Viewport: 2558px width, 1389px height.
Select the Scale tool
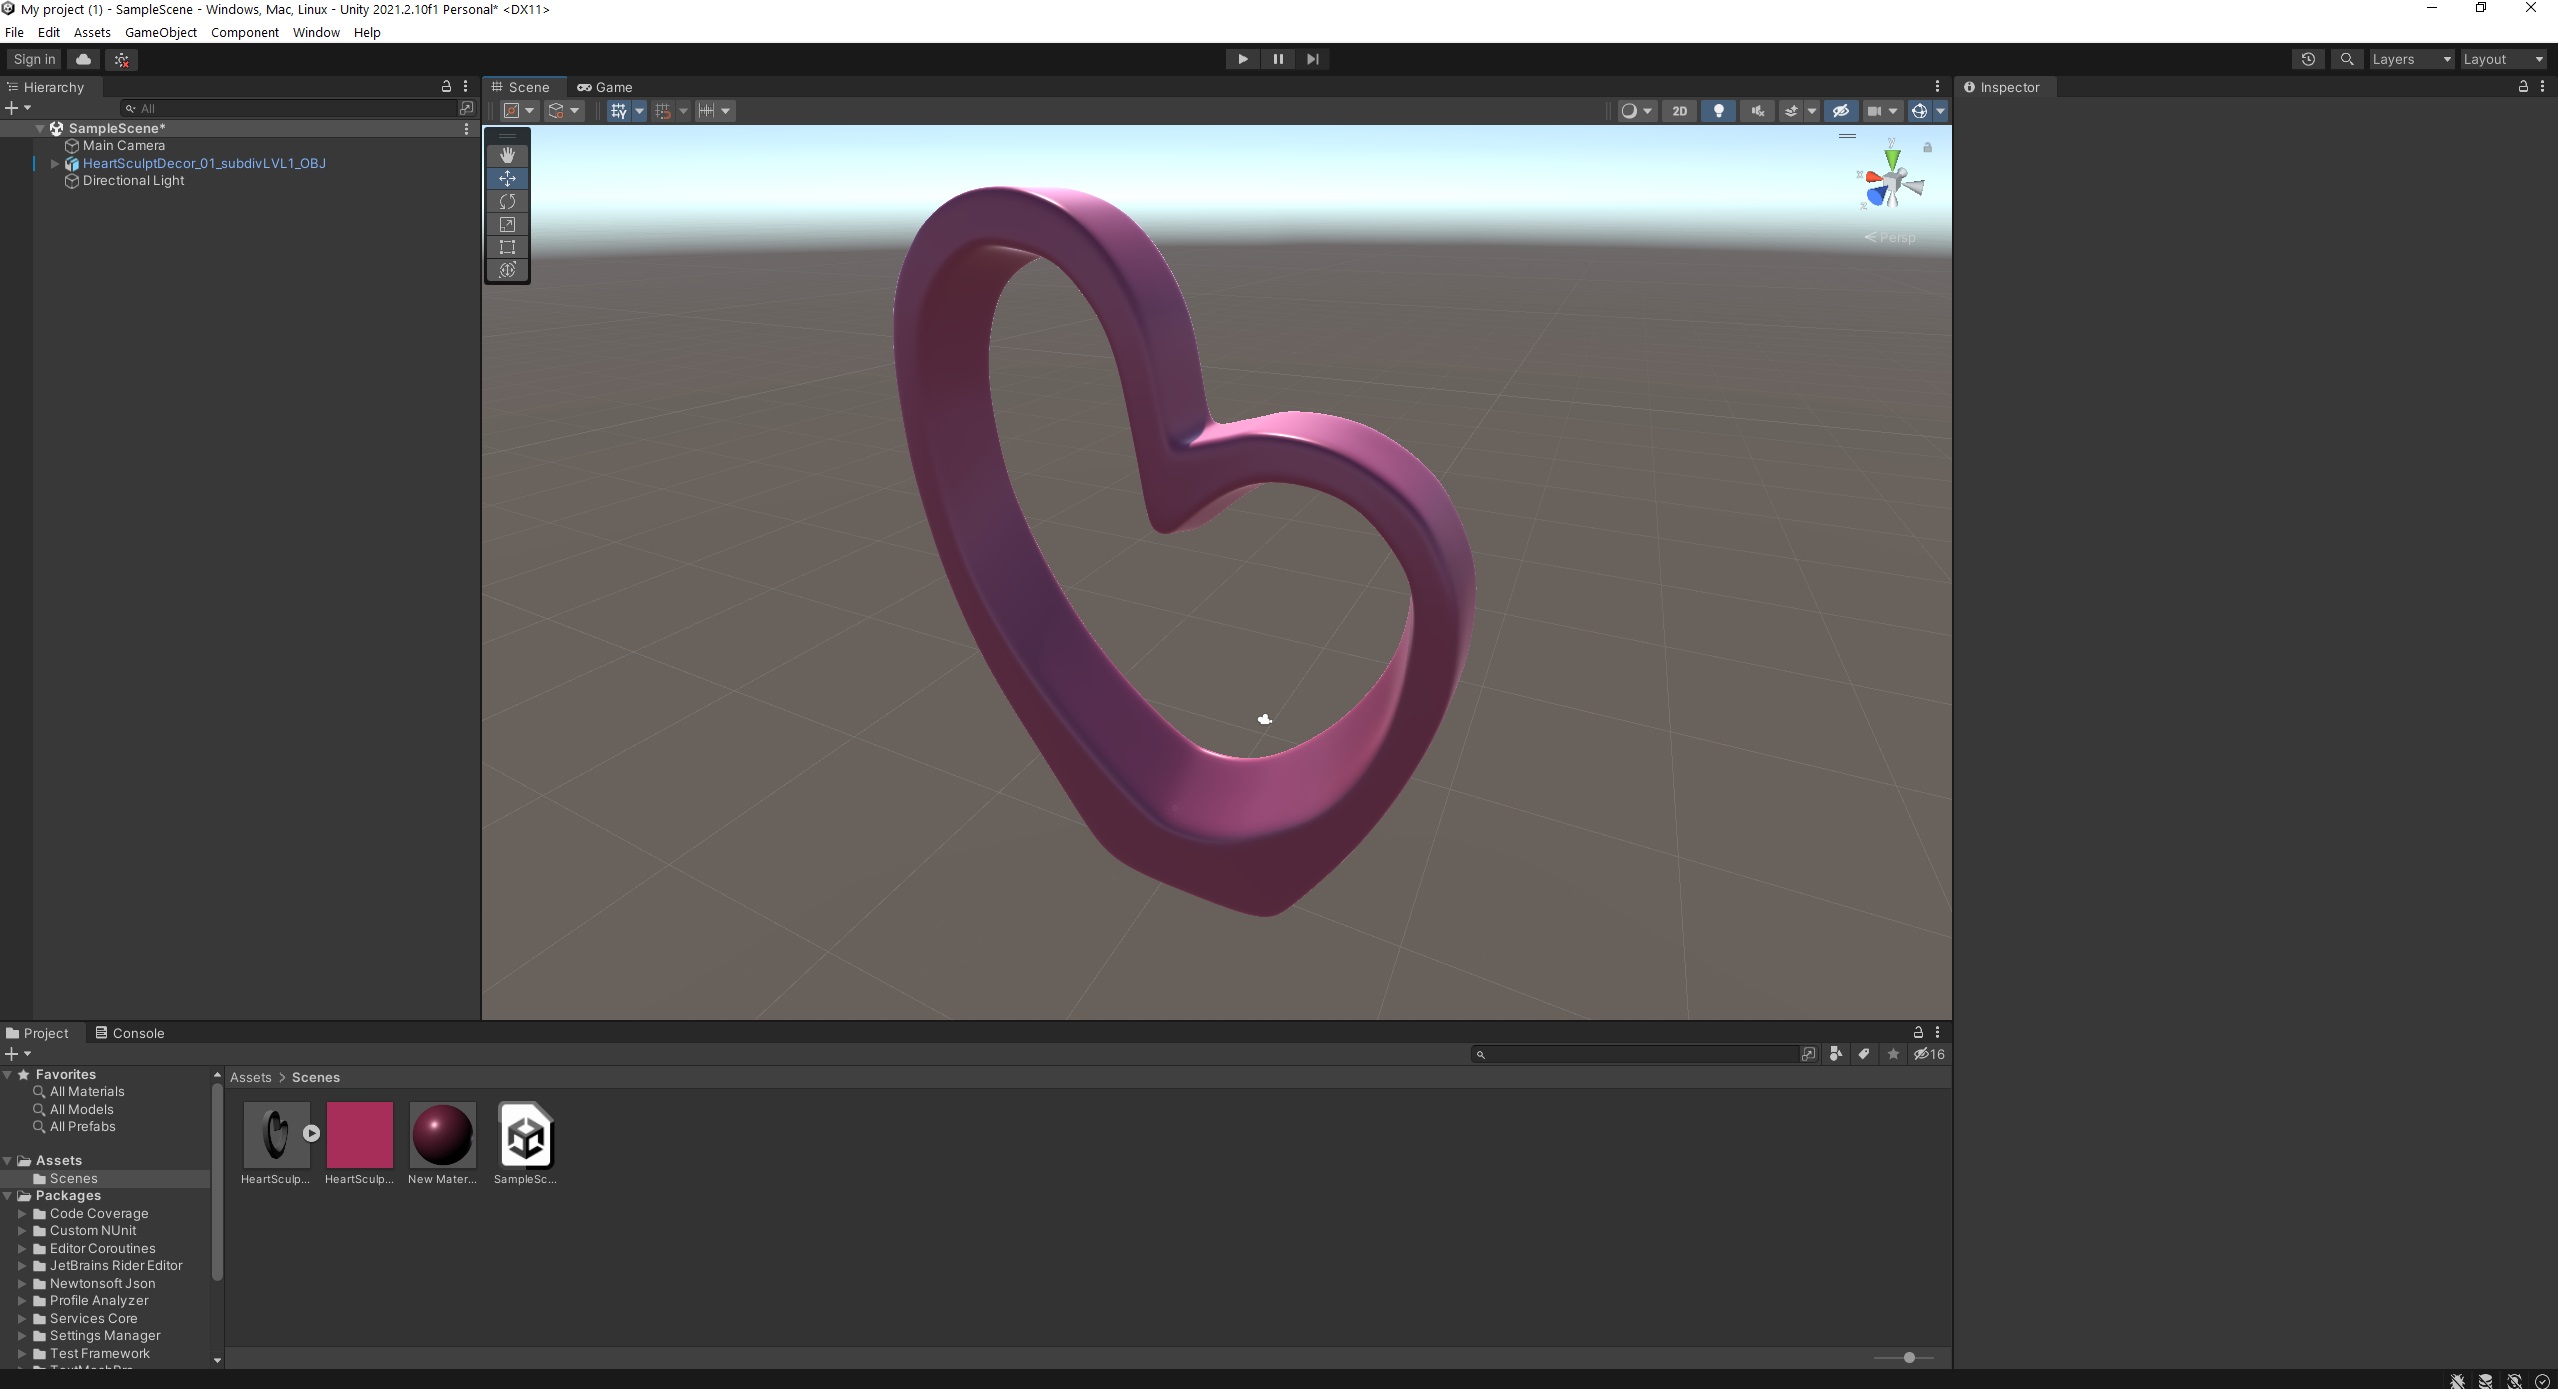point(507,224)
